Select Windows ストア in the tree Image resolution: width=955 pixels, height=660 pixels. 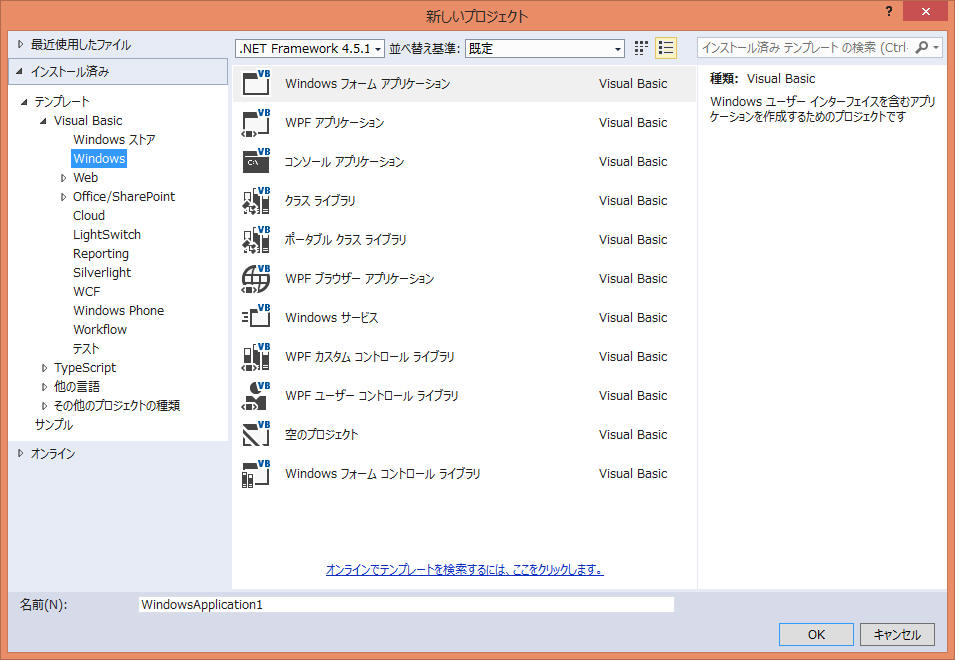point(115,139)
